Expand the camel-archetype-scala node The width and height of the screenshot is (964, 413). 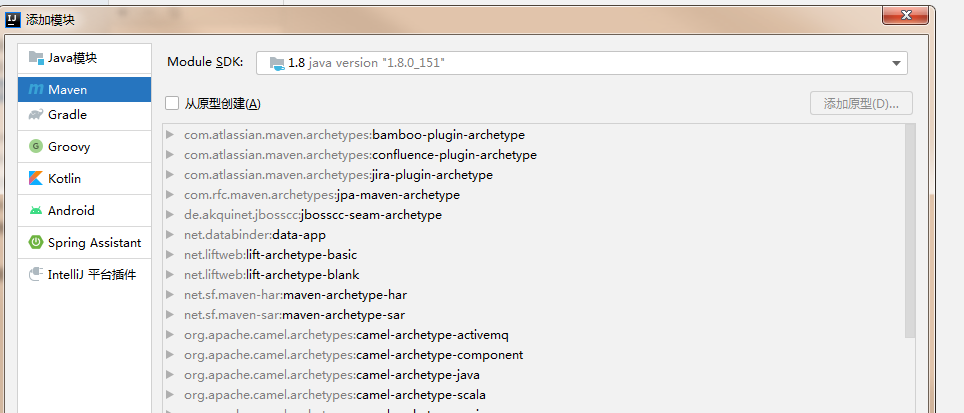point(170,395)
